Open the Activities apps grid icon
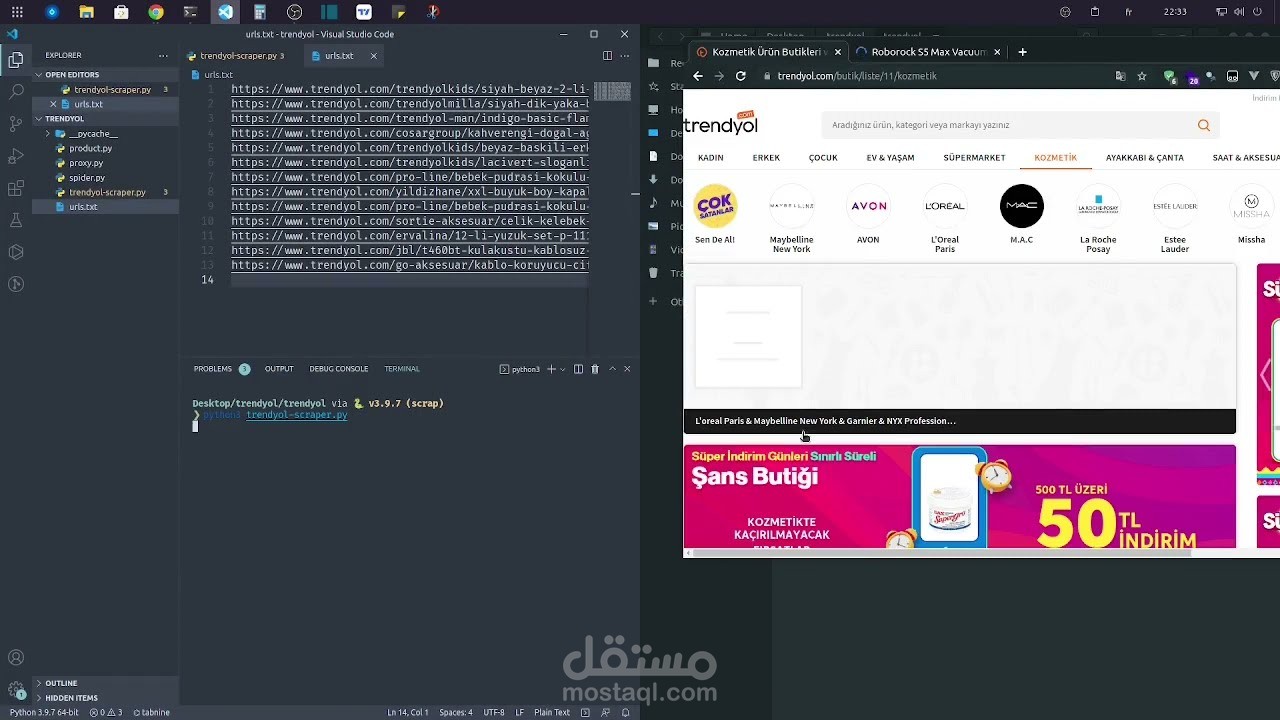The image size is (1280, 720). 17,12
